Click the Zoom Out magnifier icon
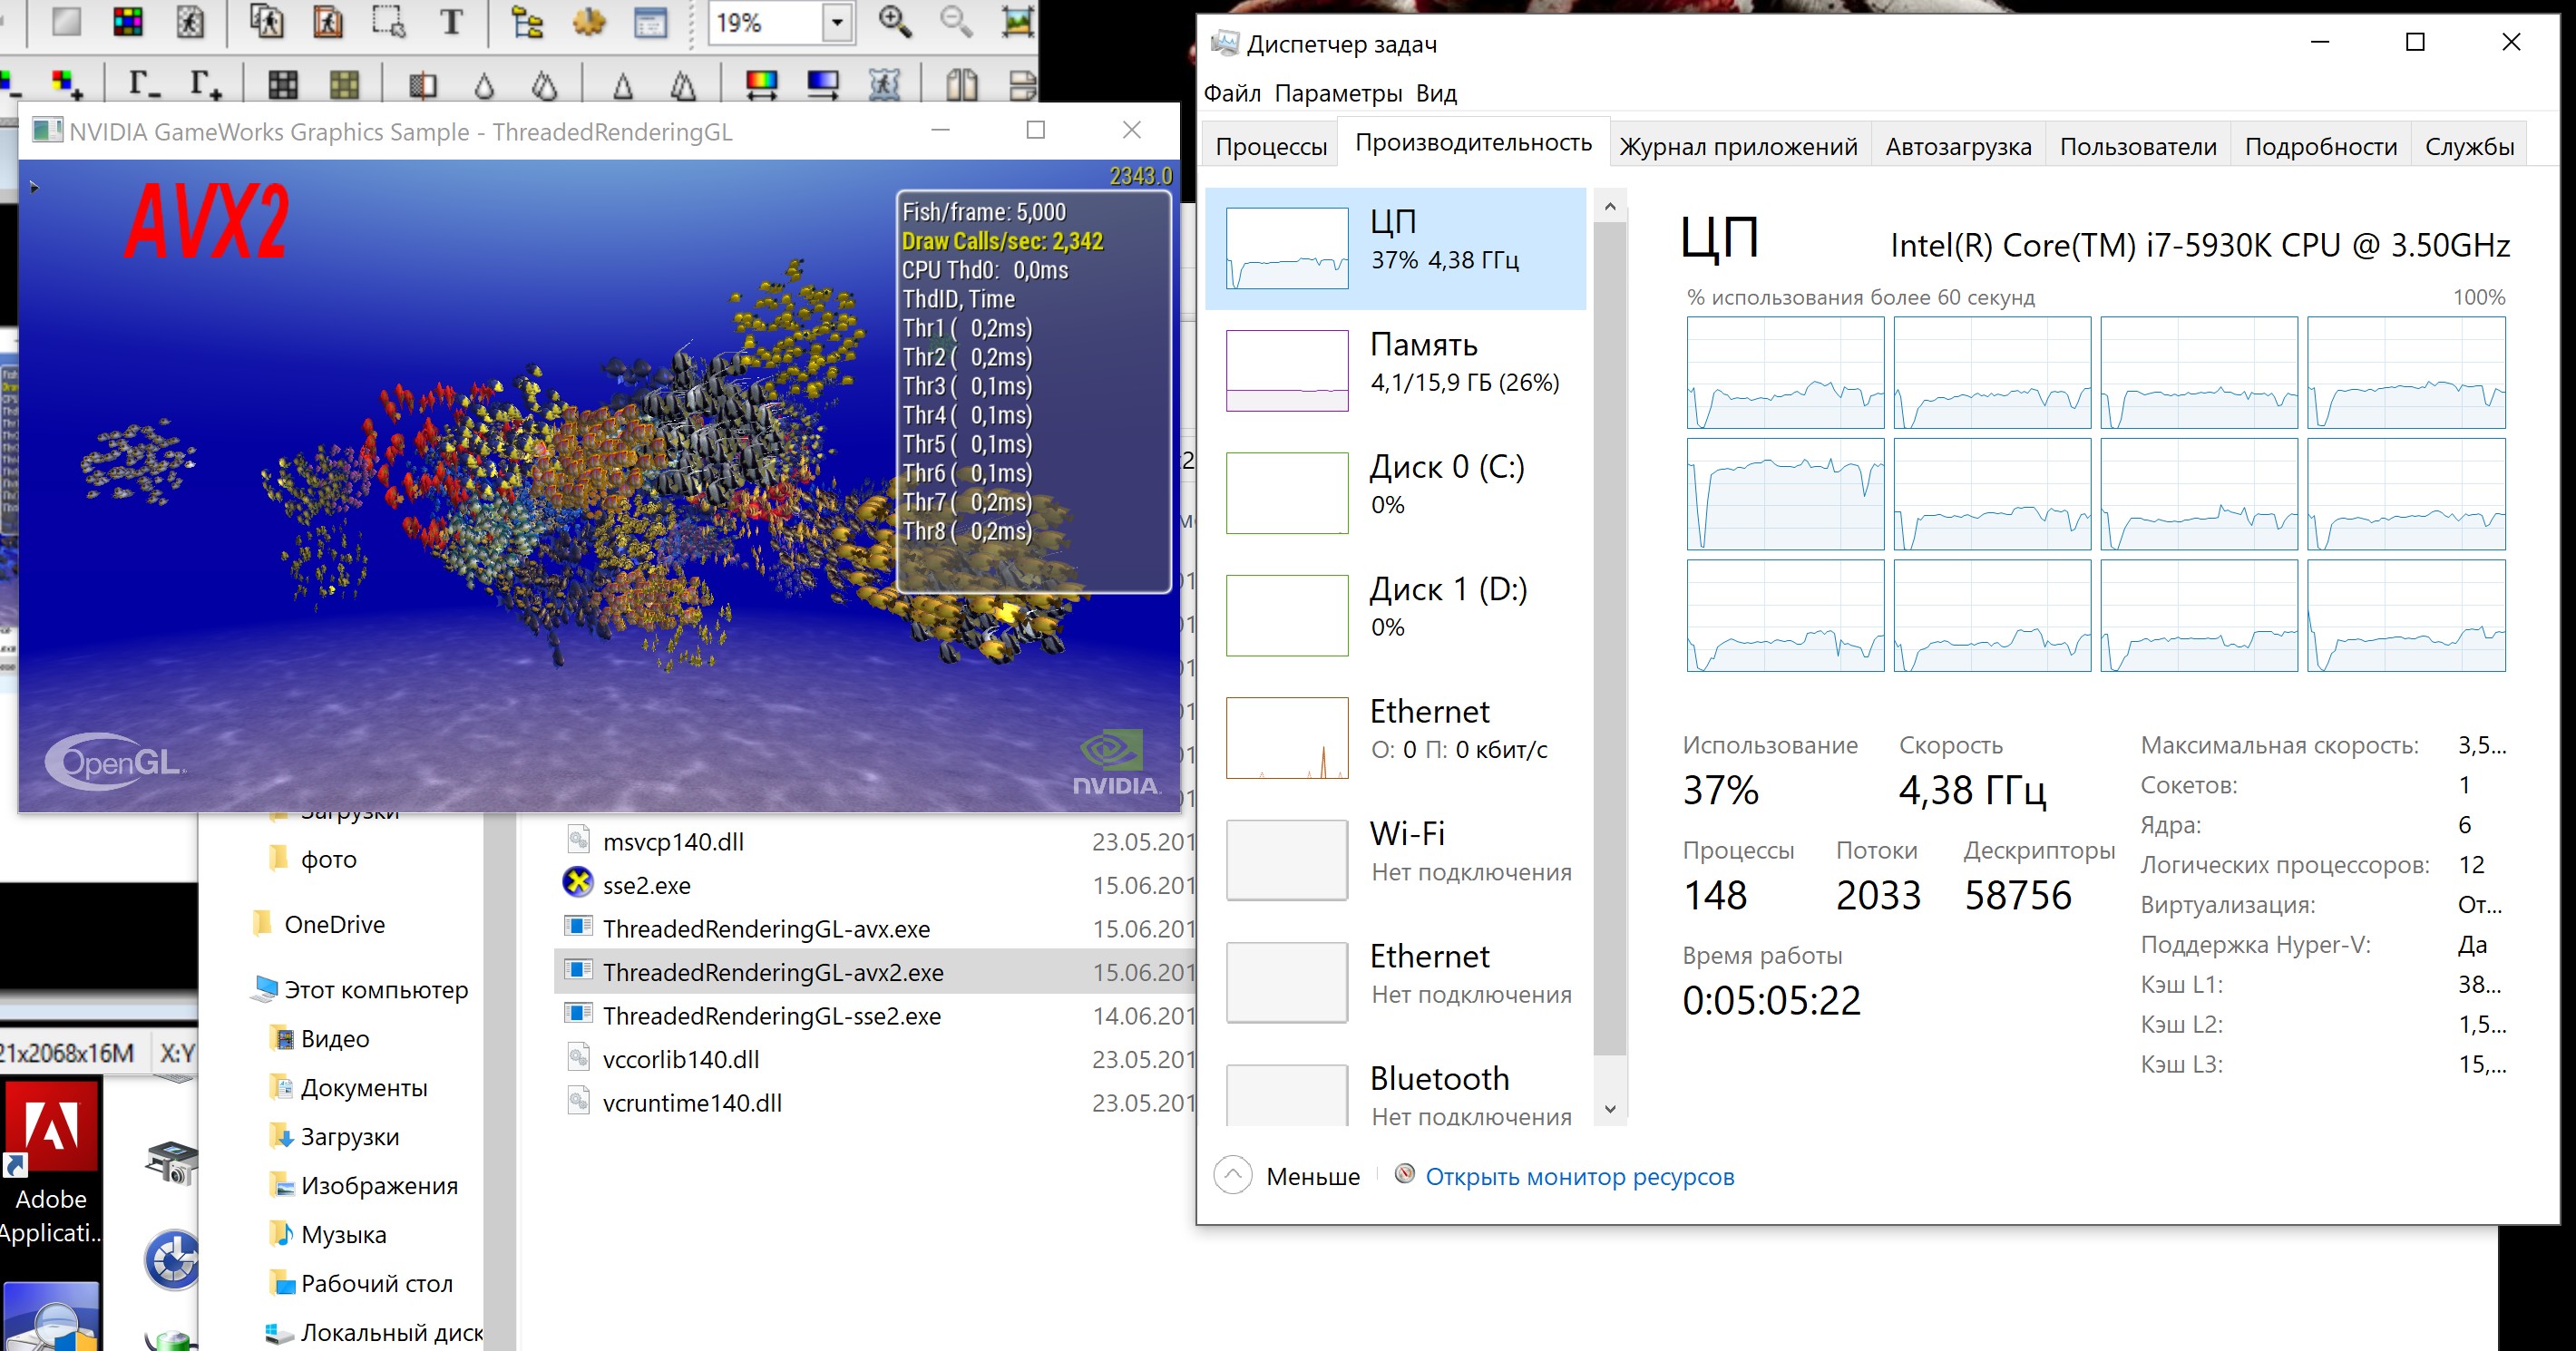Screen dimensions: 2576x1351 955,21
